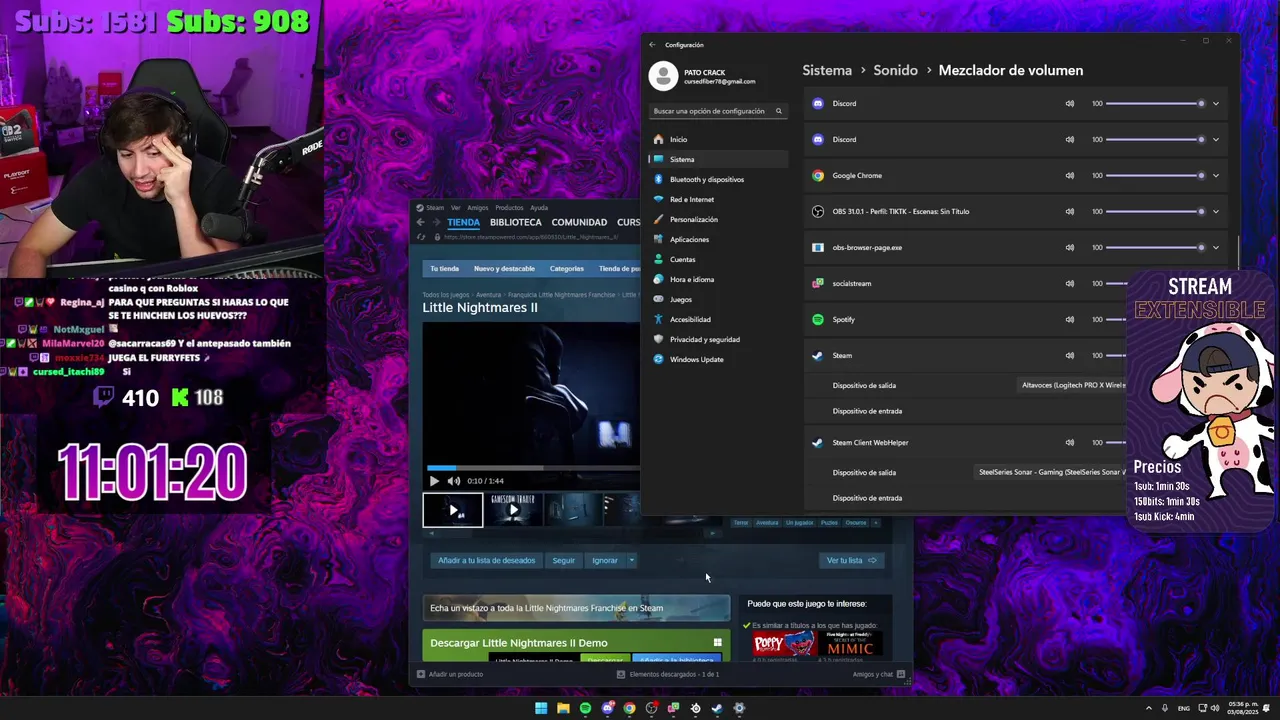Open the Productos menu in Steam

pos(509,208)
